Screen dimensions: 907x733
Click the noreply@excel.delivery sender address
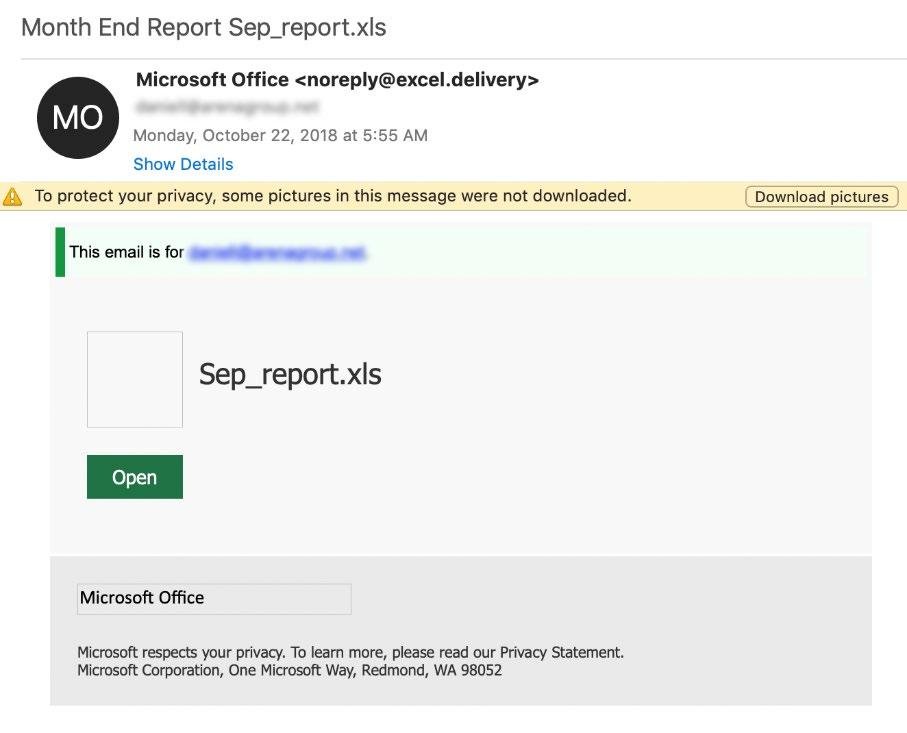tap(417, 79)
